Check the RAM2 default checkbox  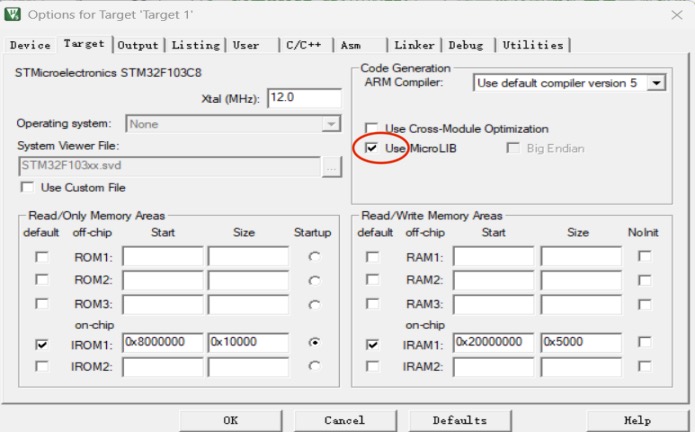(373, 280)
